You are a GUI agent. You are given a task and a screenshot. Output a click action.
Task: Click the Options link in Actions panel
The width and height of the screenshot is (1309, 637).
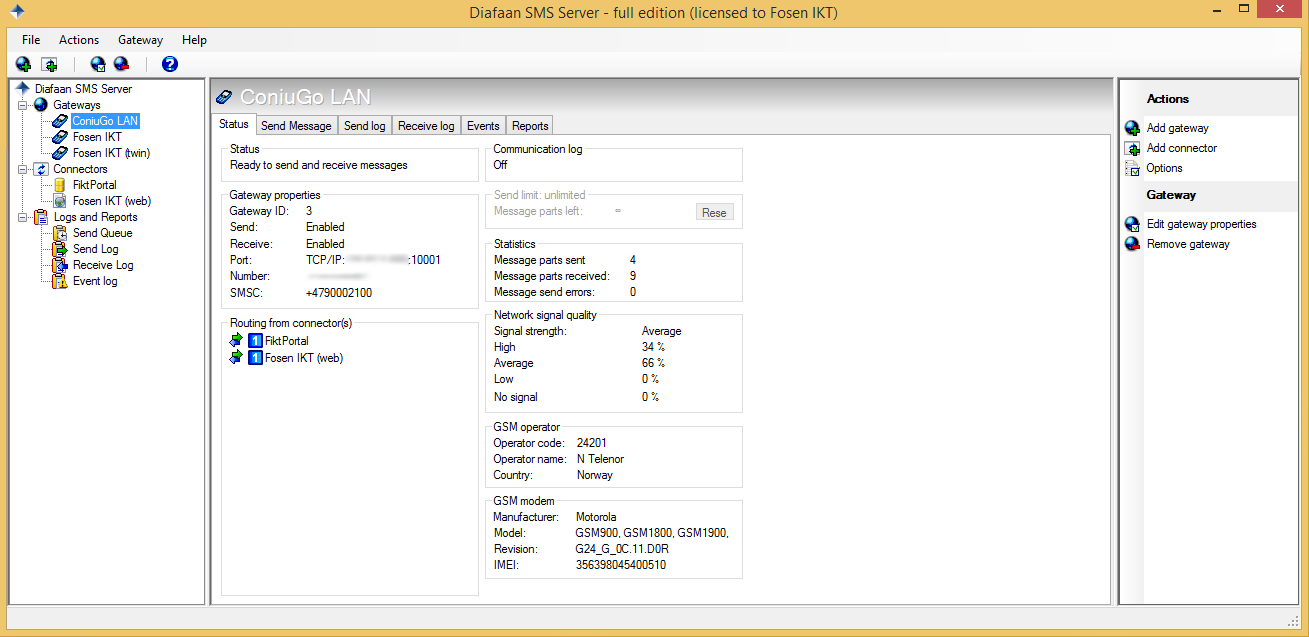click(x=1165, y=168)
